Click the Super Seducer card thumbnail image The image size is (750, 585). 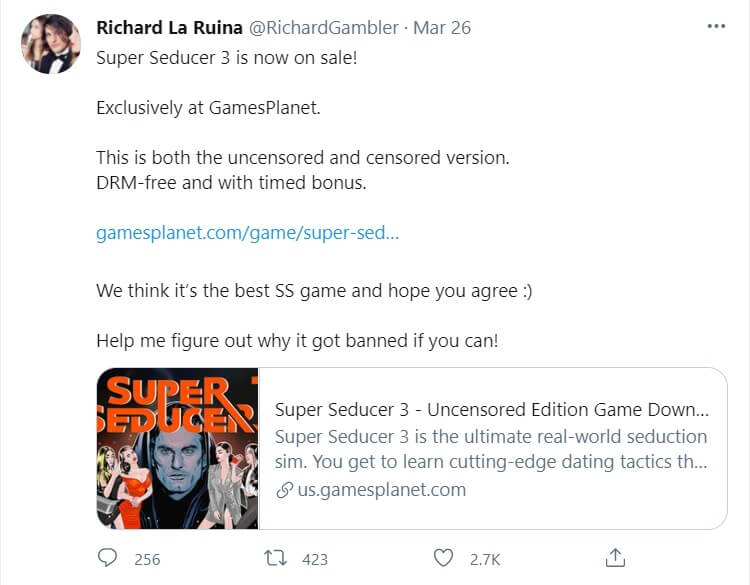pos(178,448)
